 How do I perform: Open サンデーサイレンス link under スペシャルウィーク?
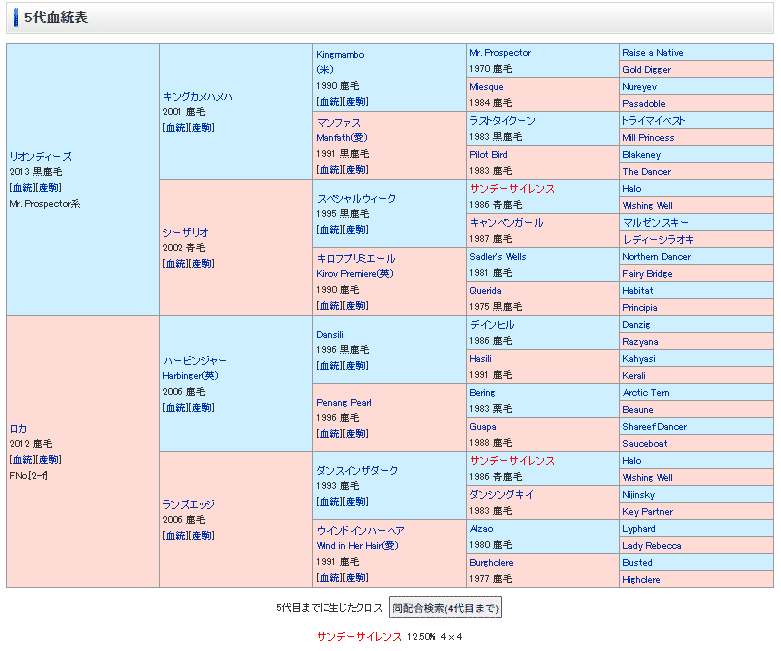[512, 189]
